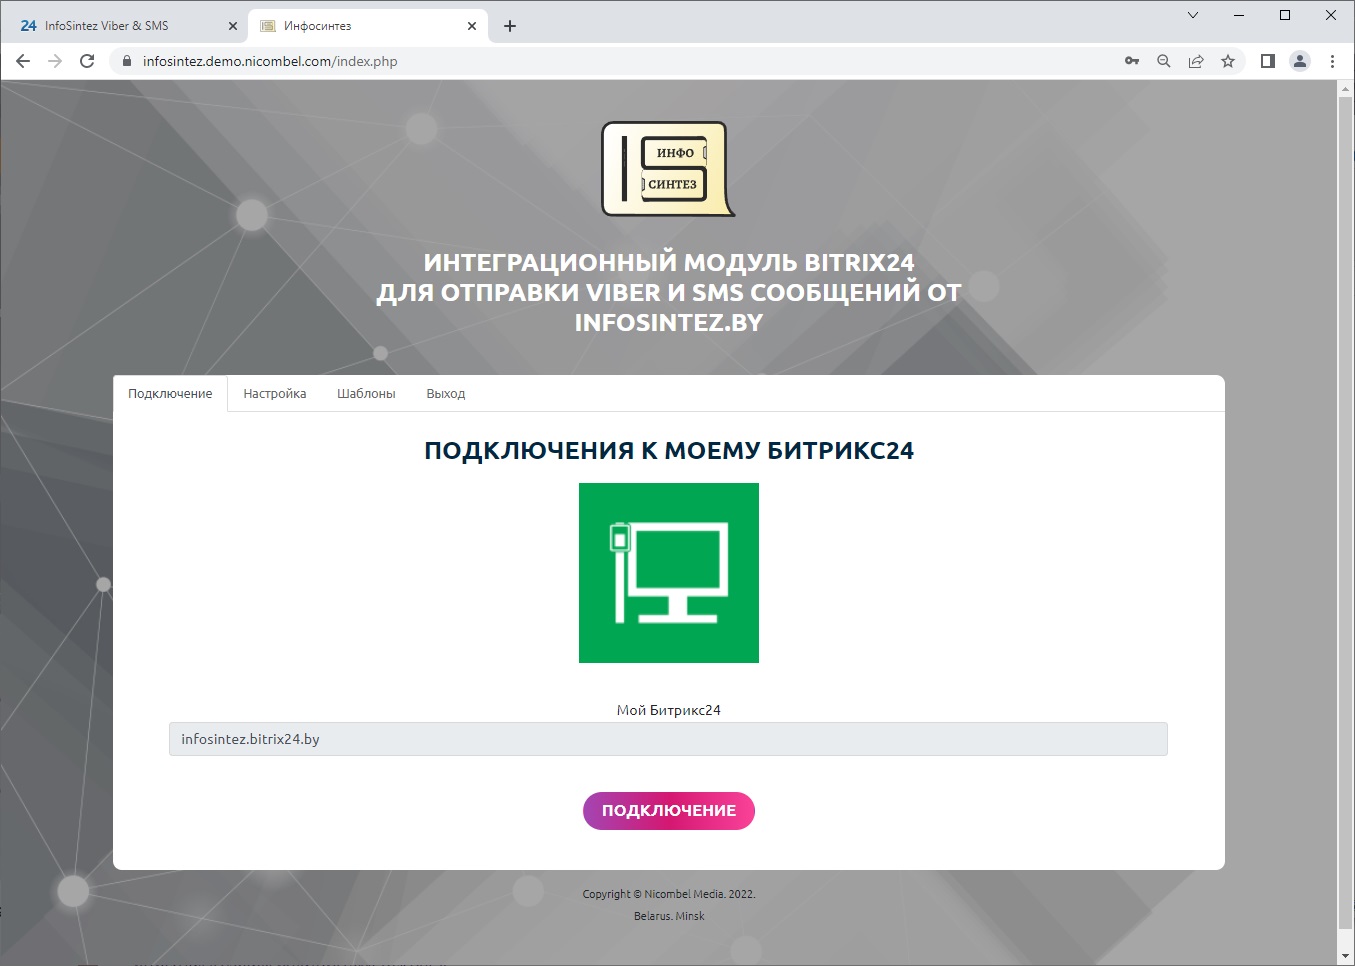Click the browser address bar URL
The image size is (1355, 966).
pos(270,61)
